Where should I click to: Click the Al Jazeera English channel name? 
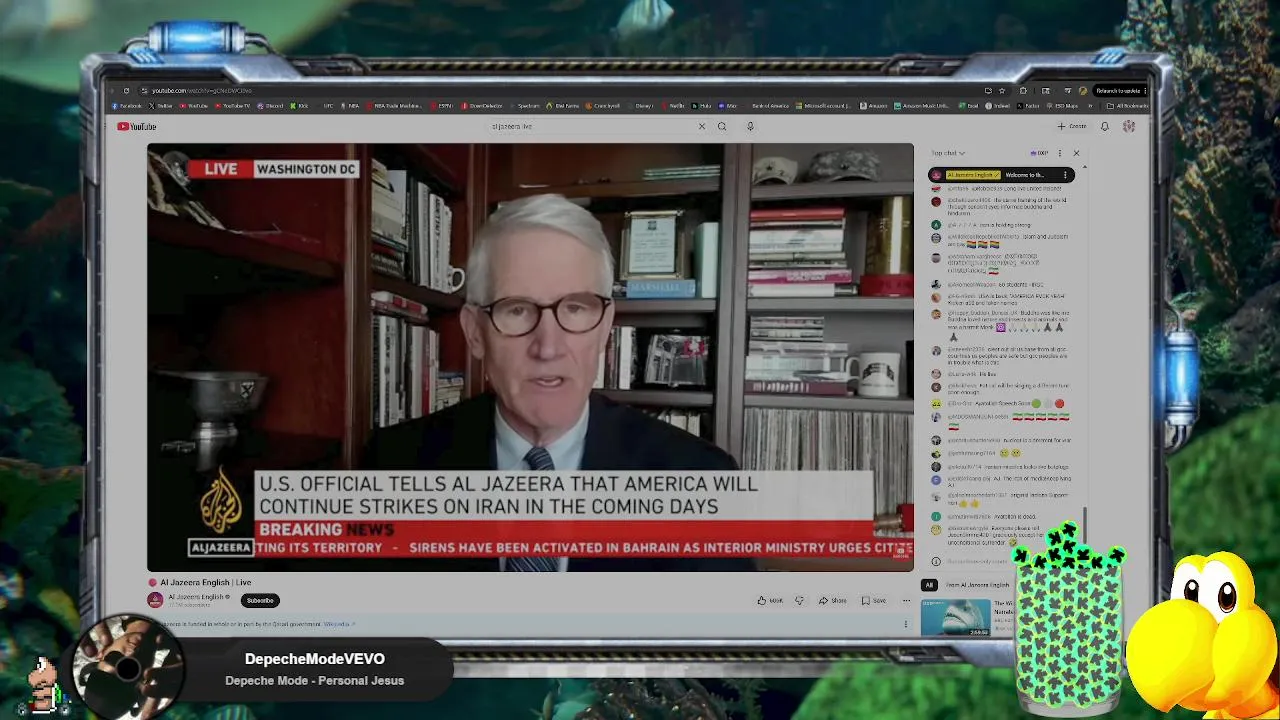(x=196, y=597)
